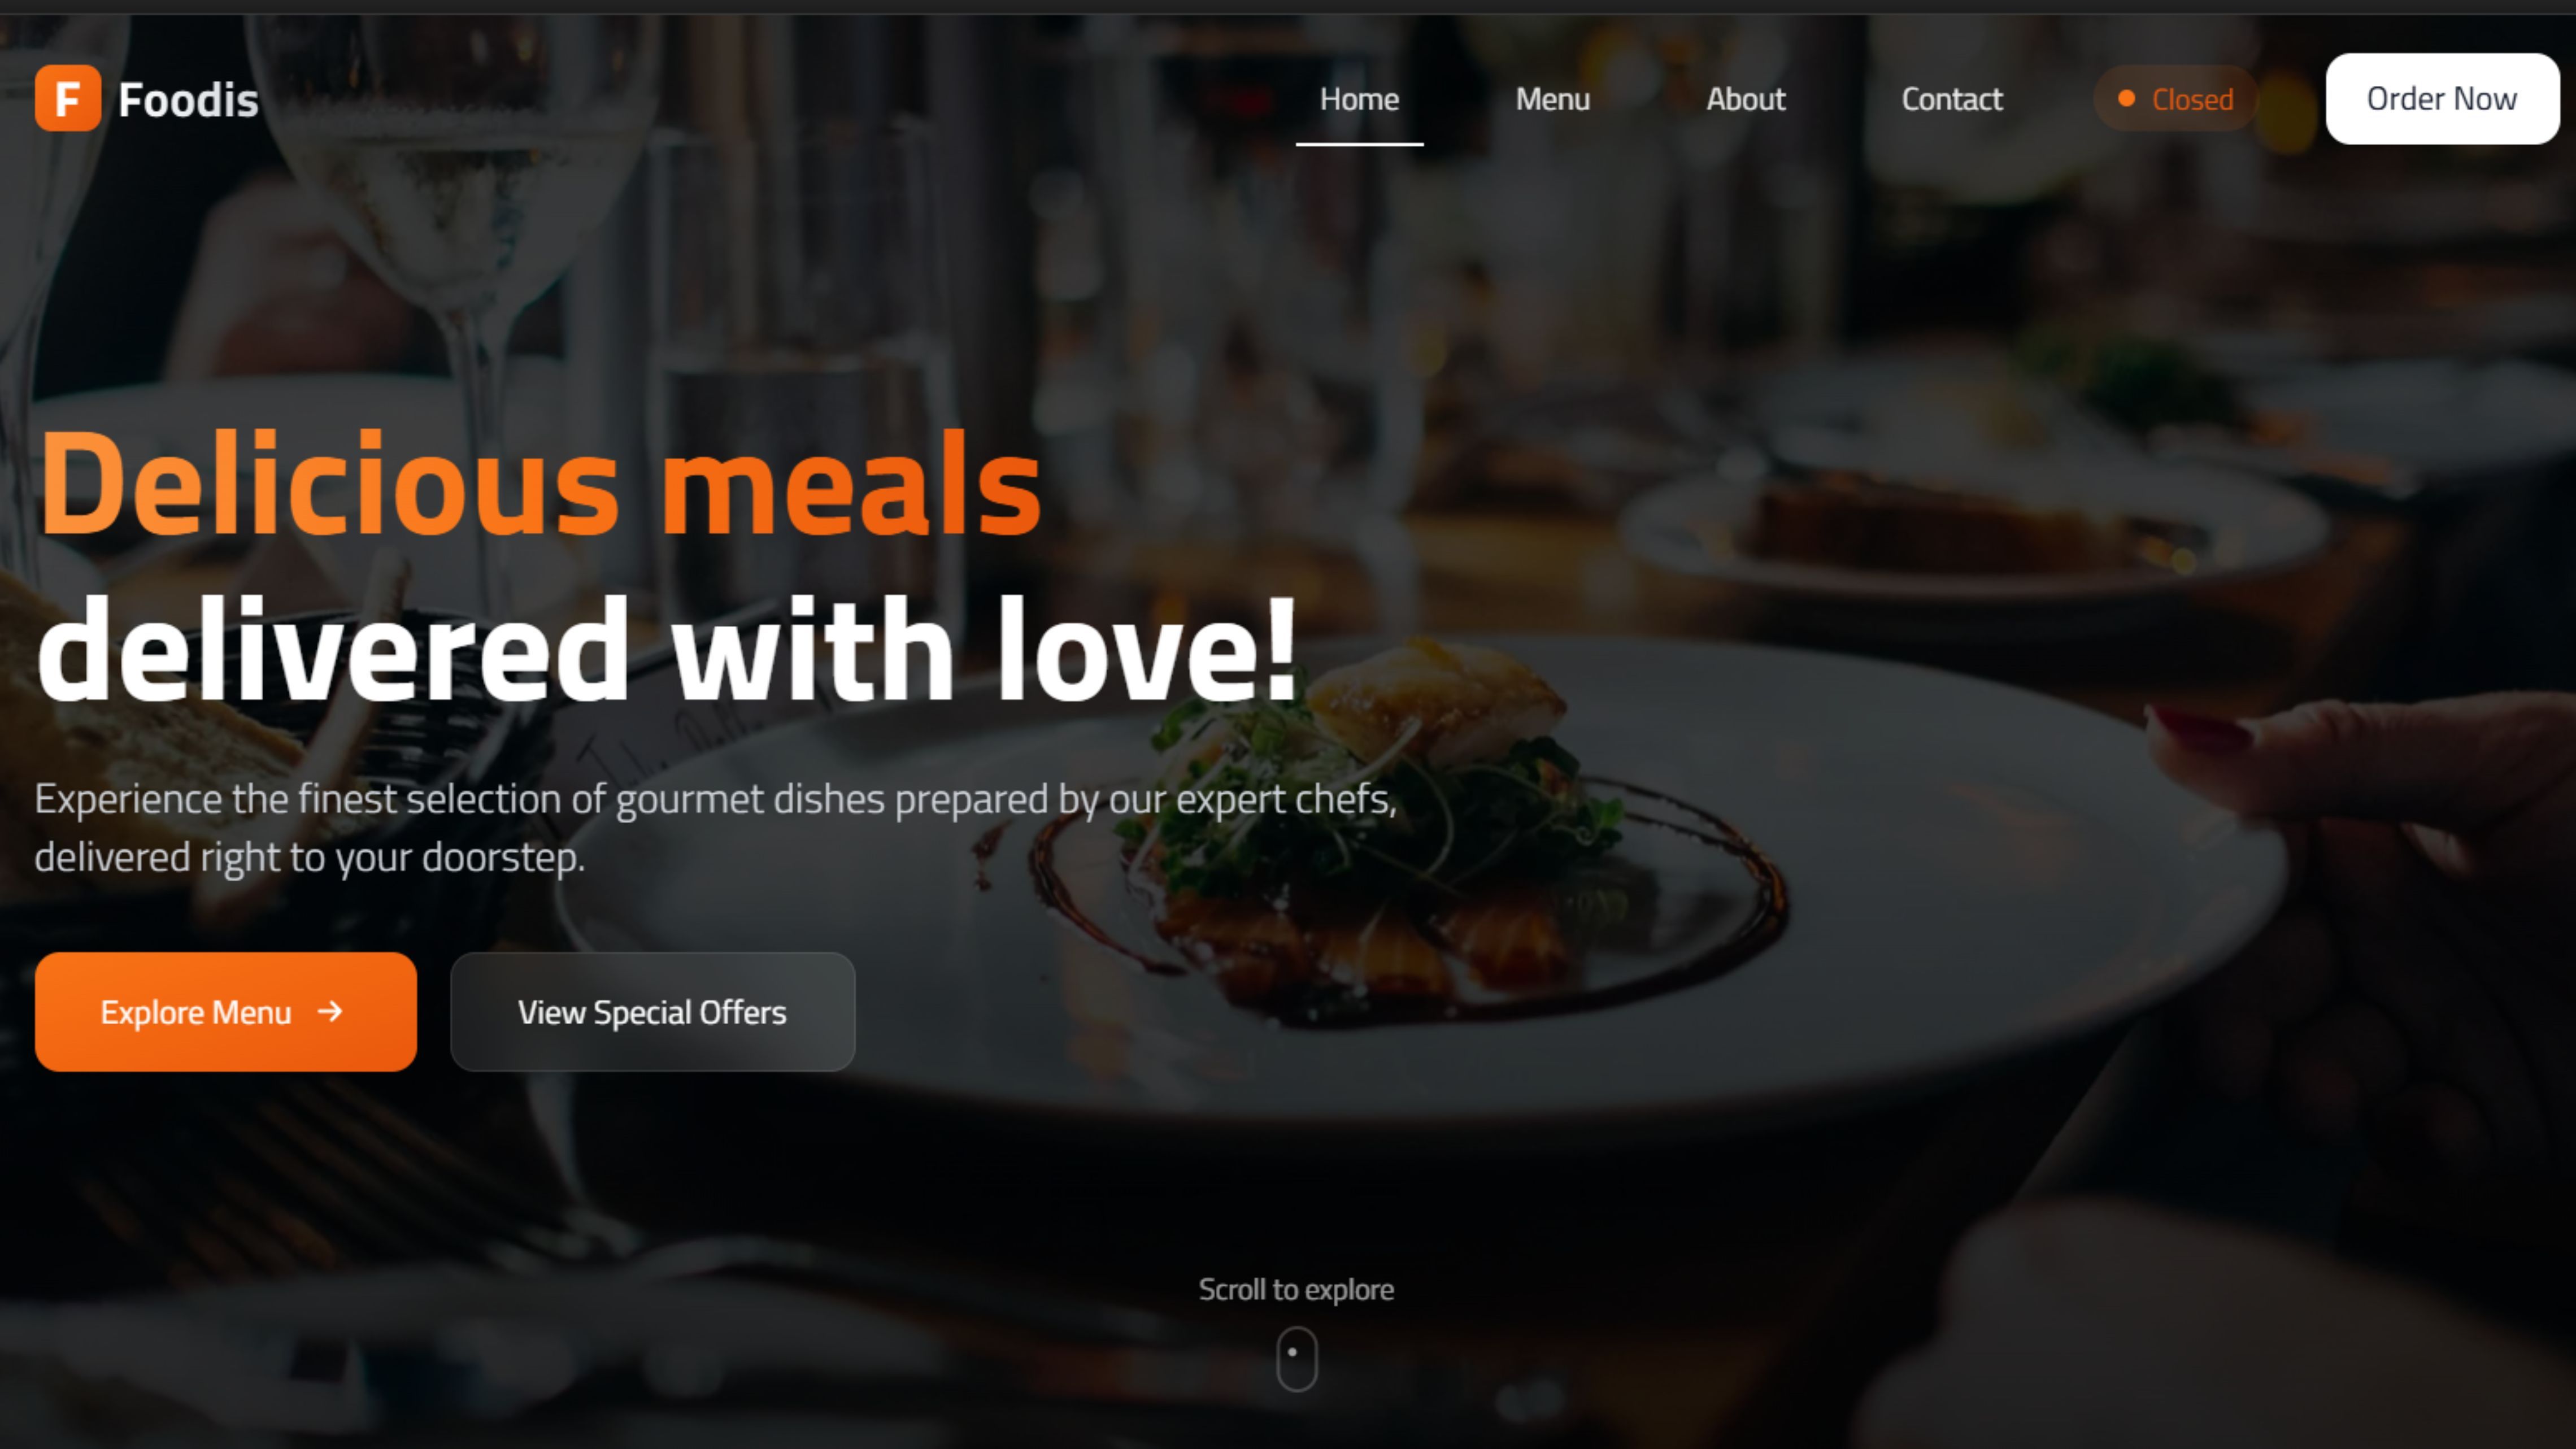The width and height of the screenshot is (2576, 1449).
Task: Click the orange Delicious meals headline
Action: click(540, 483)
